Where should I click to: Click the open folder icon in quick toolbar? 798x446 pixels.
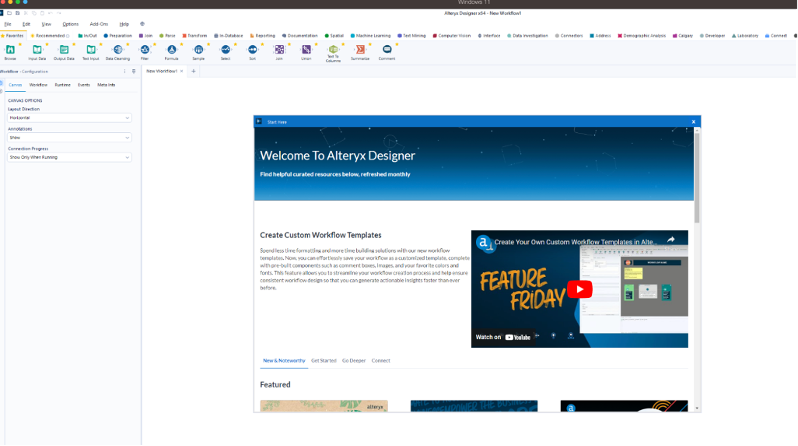pyautogui.click(x=9, y=13)
